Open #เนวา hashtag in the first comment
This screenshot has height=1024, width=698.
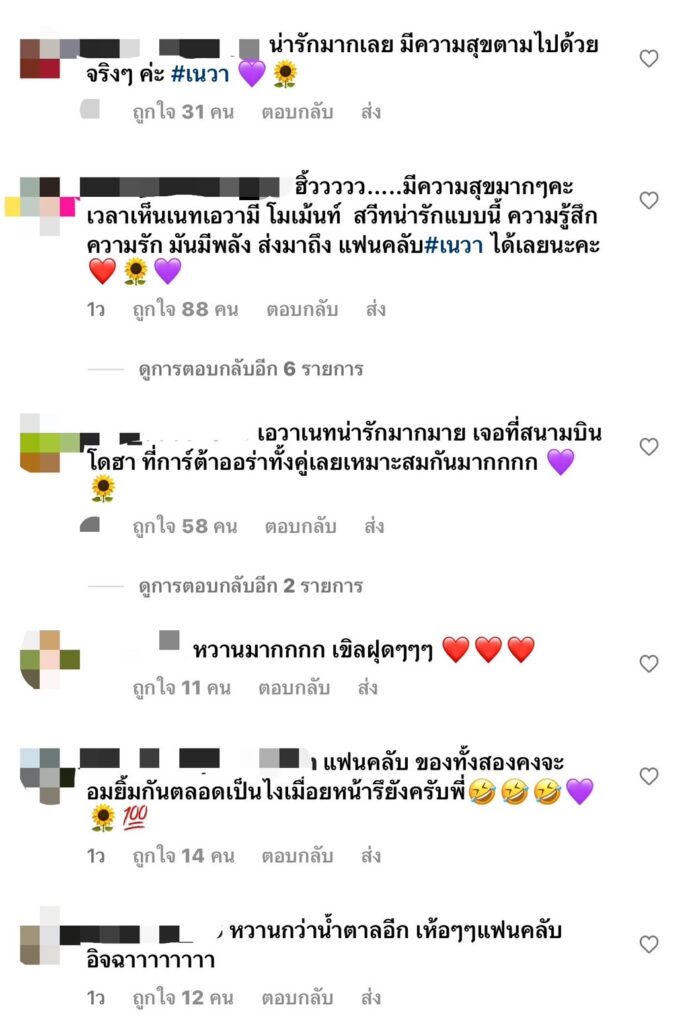pos(200,74)
